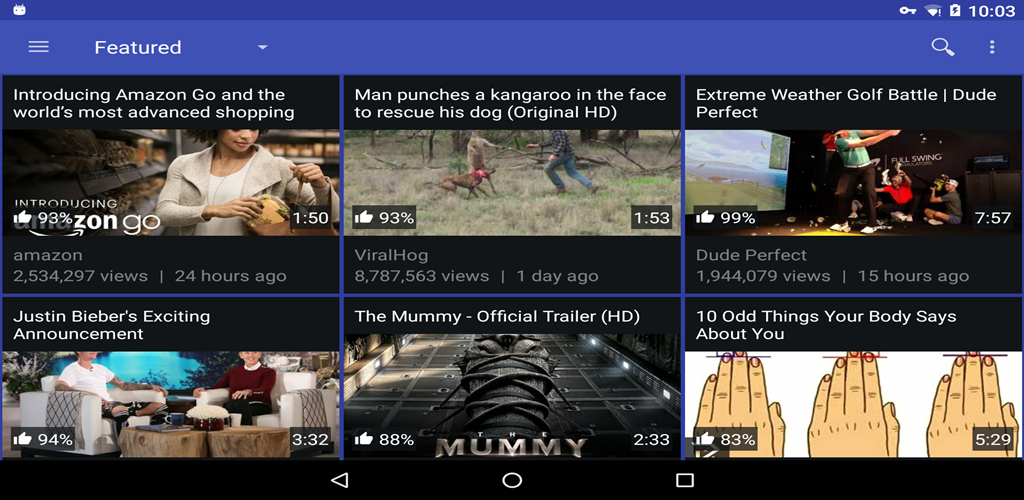Tap the Android home circle button
This screenshot has height=500, width=1024.
tap(512, 480)
